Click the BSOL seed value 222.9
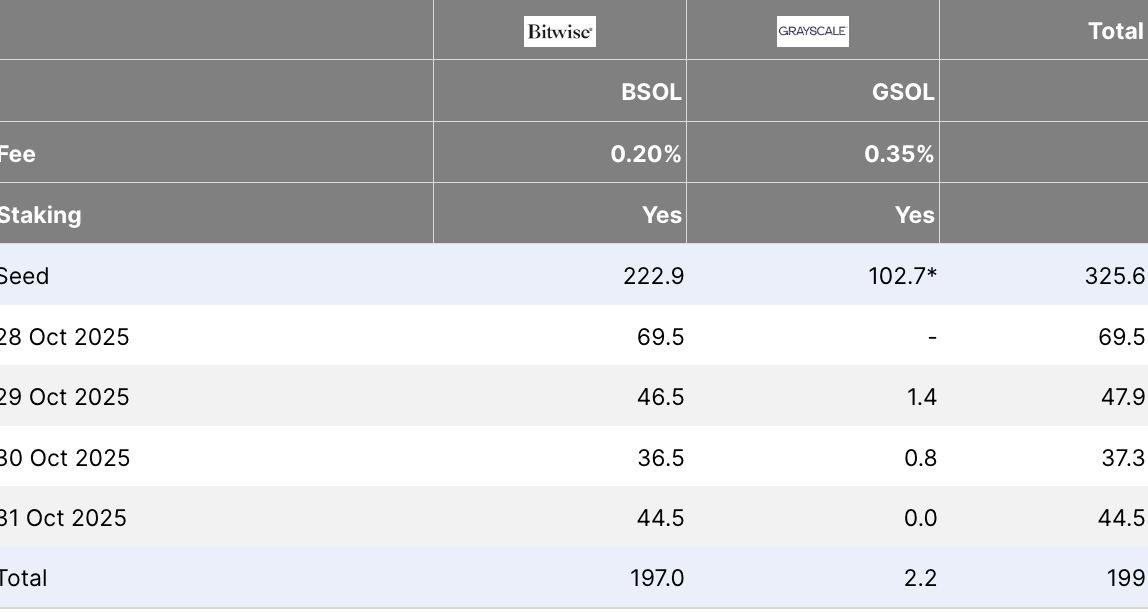The image size is (1148, 612). coord(653,276)
